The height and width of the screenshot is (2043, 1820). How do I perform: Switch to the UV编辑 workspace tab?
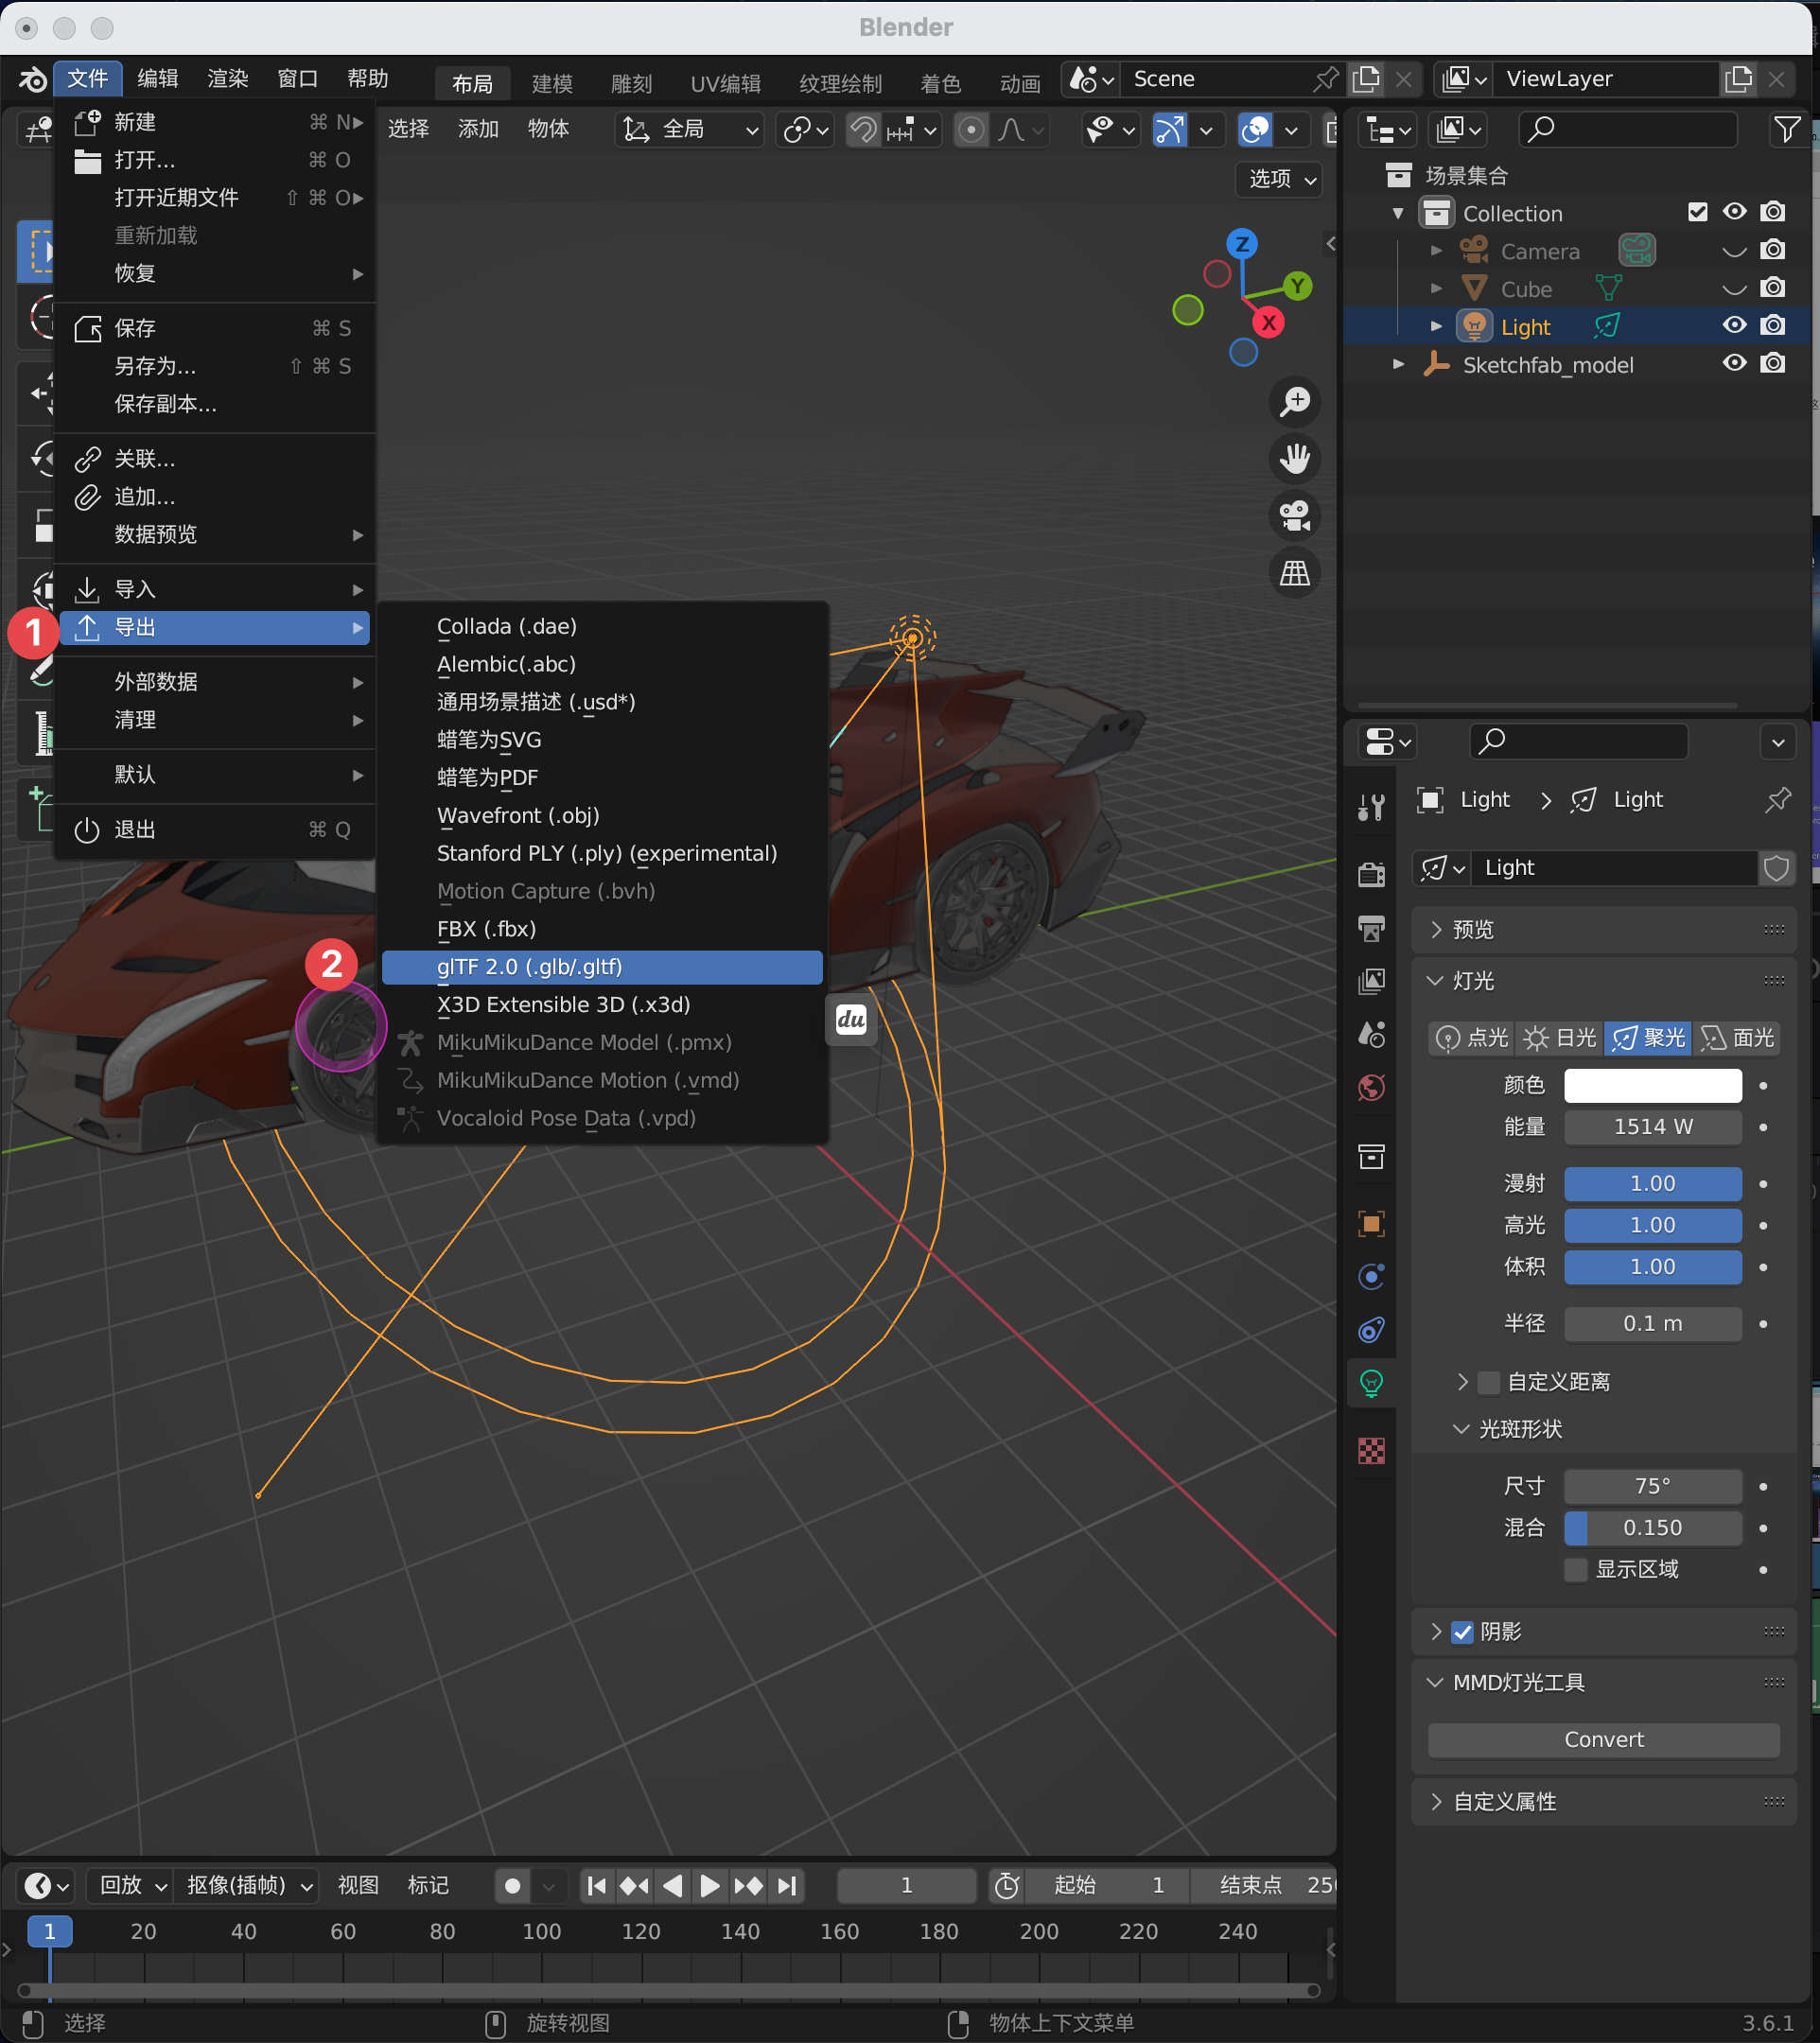point(725,83)
